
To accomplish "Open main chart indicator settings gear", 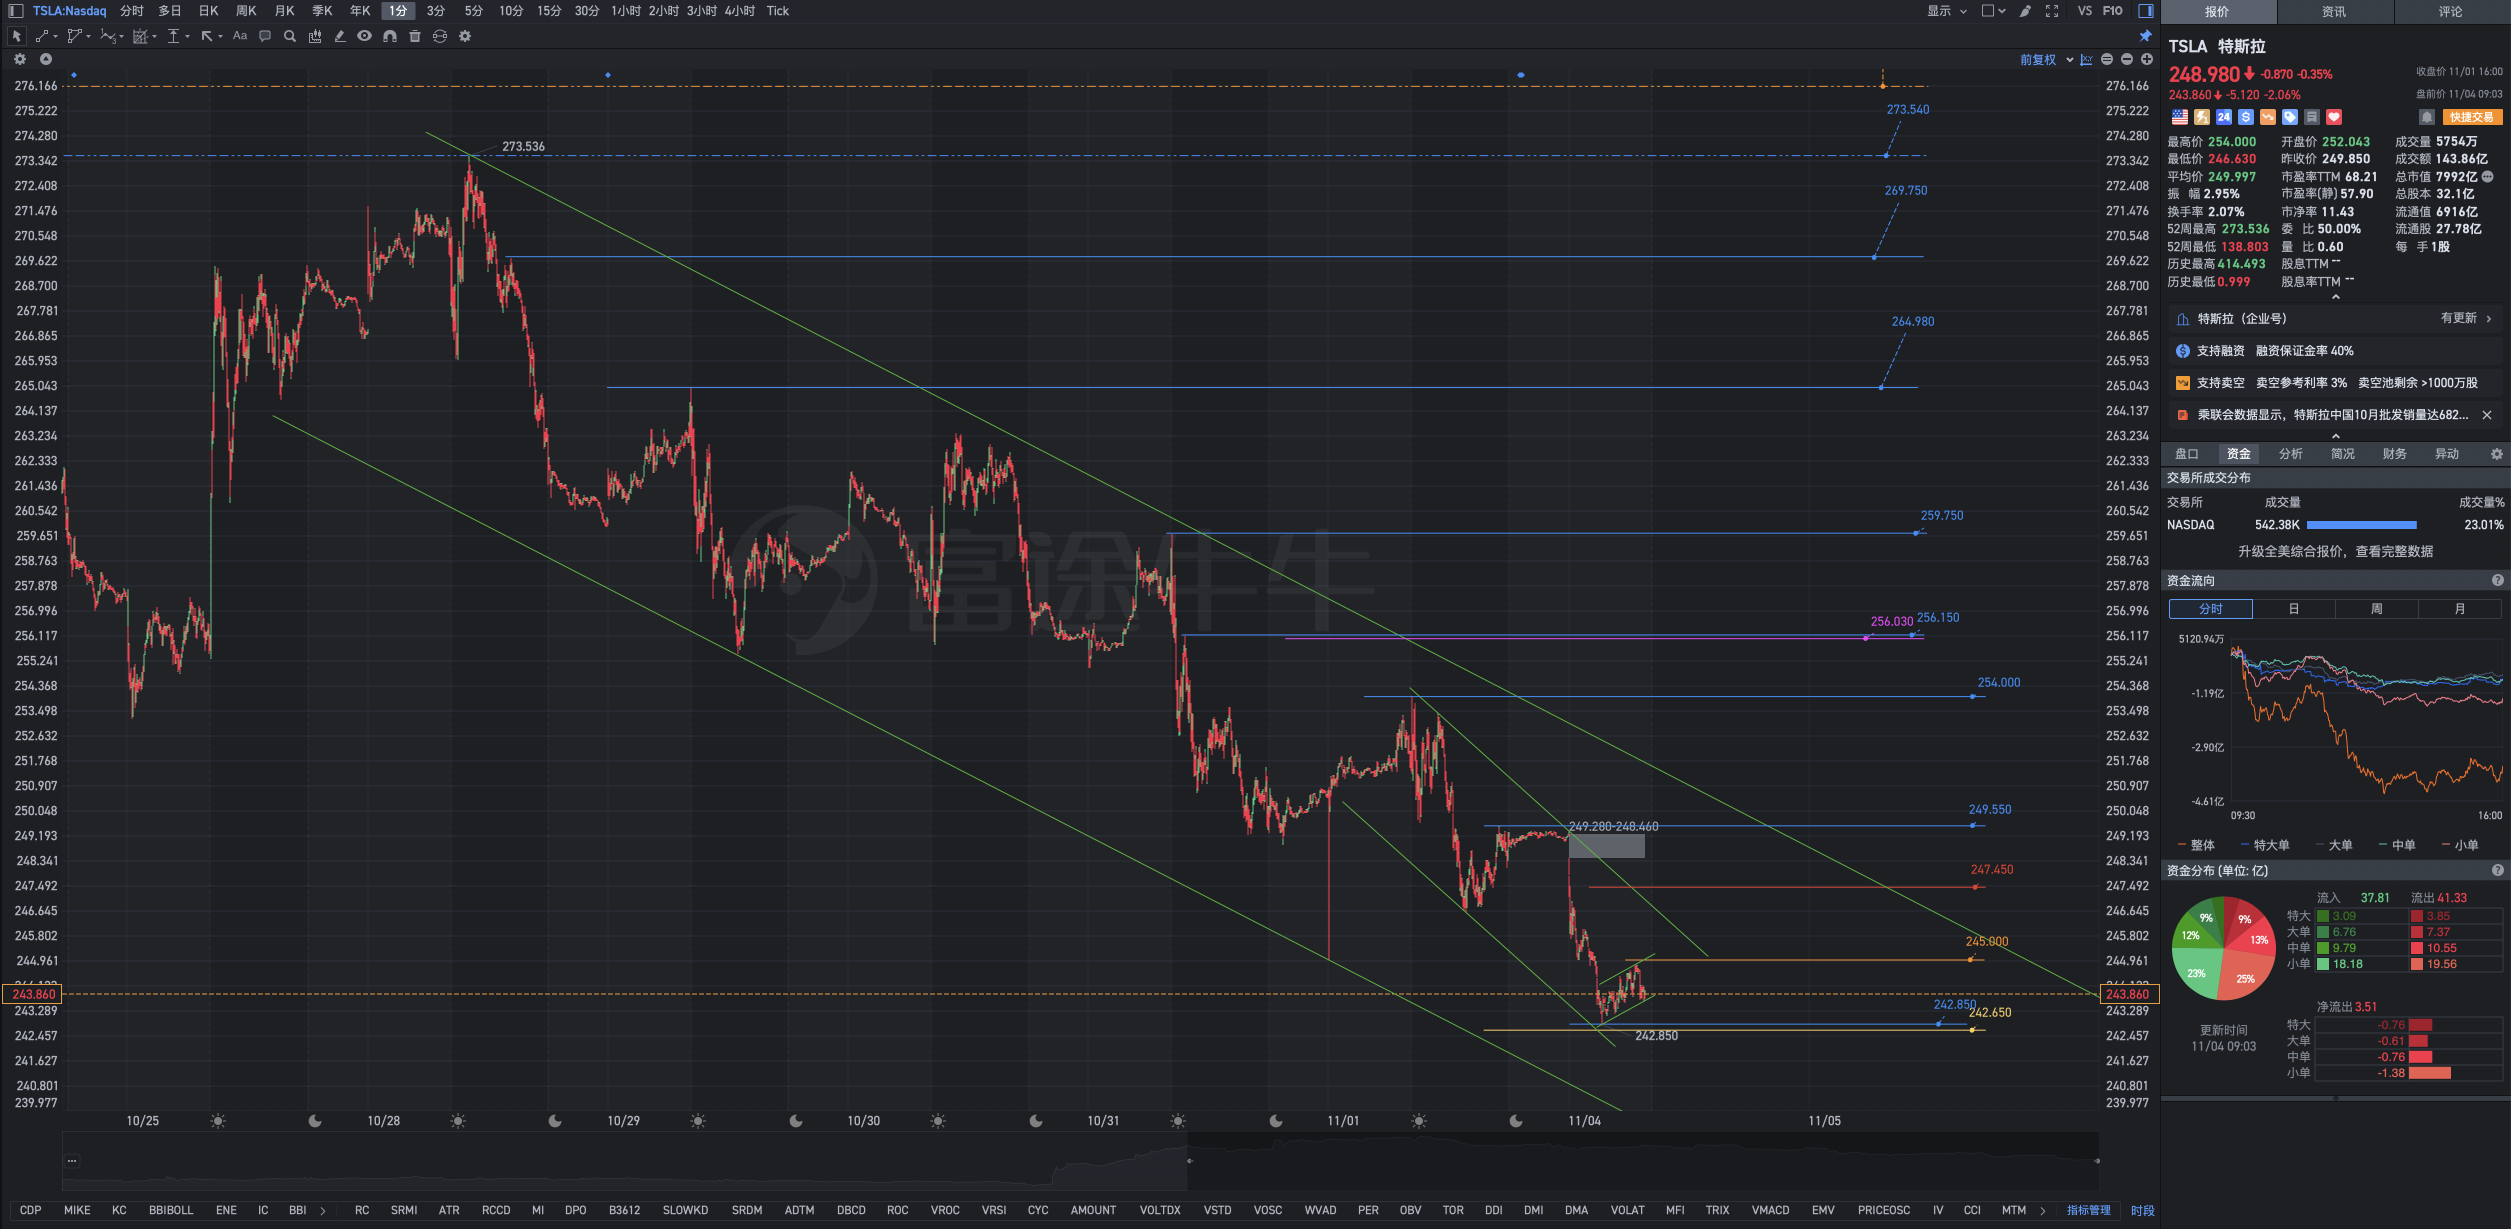I will [x=20, y=59].
